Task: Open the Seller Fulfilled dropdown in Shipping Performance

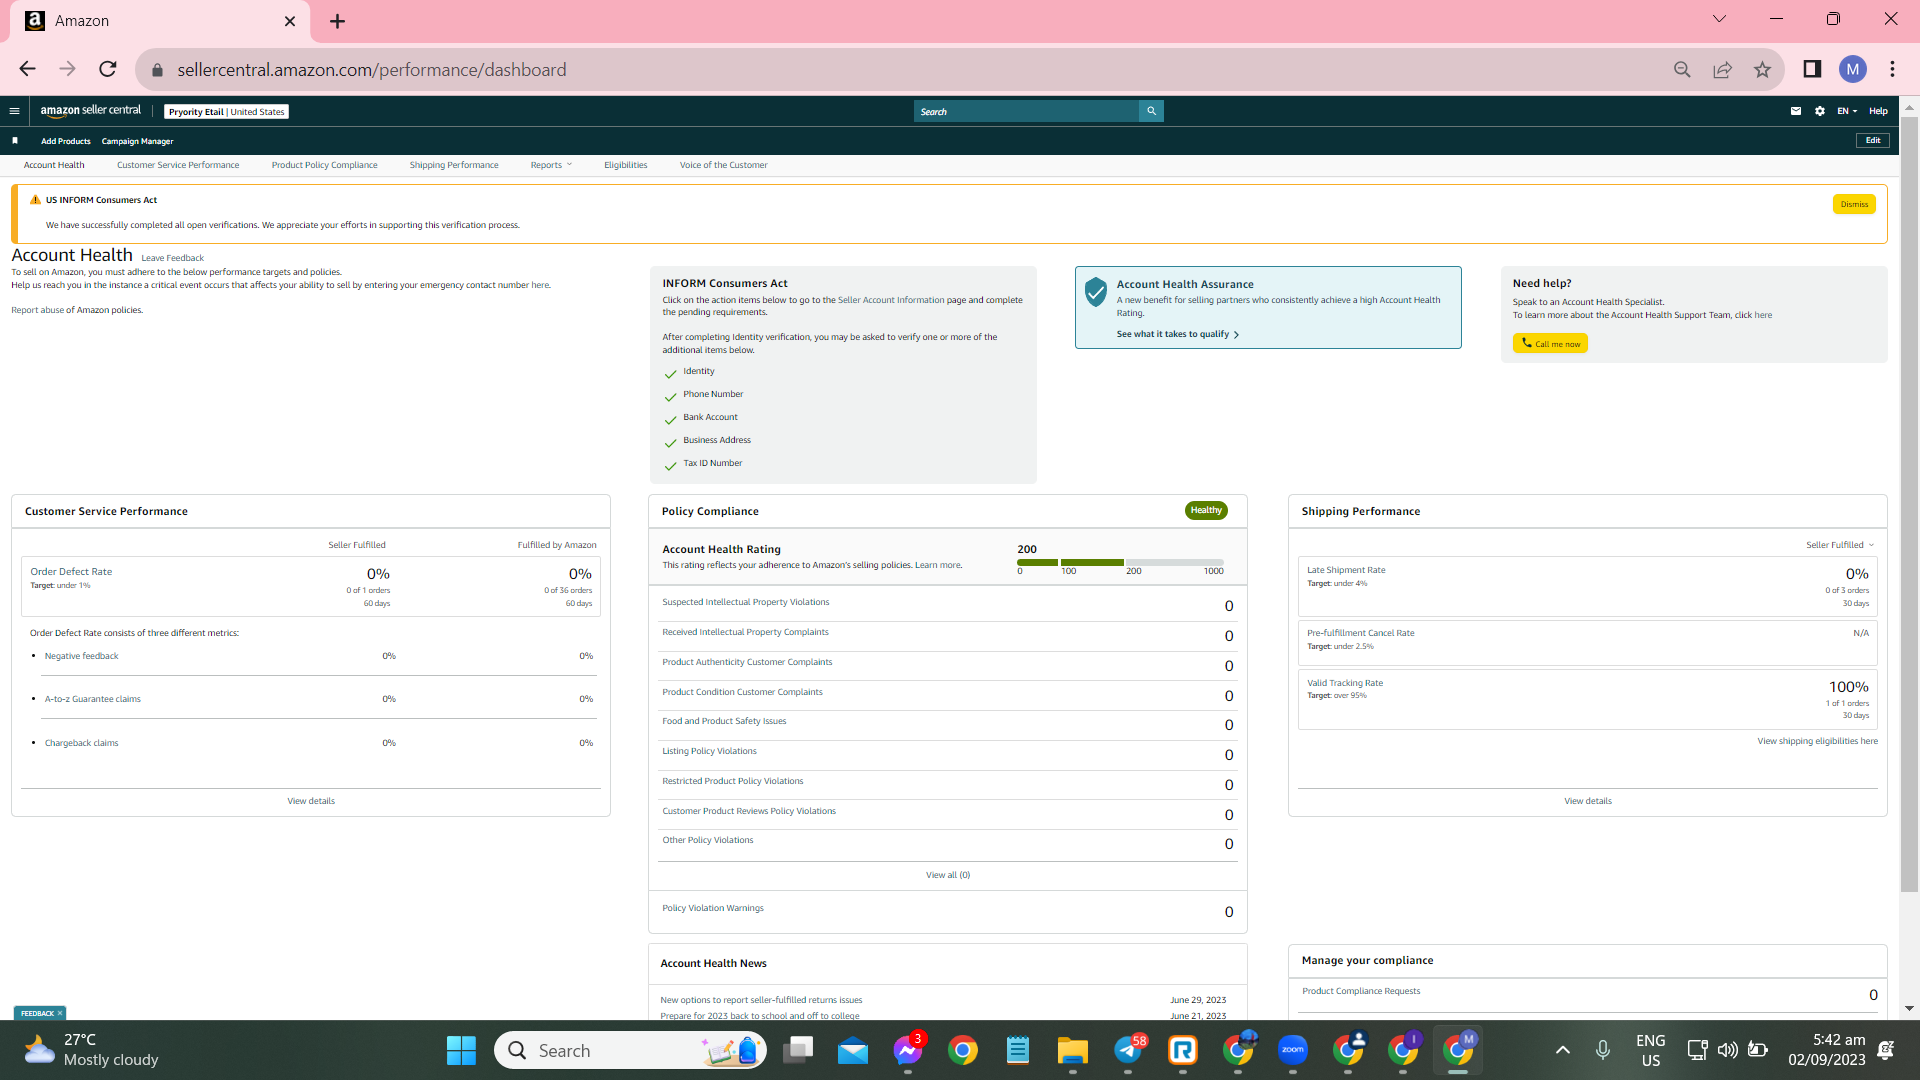Action: click(1839, 545)
